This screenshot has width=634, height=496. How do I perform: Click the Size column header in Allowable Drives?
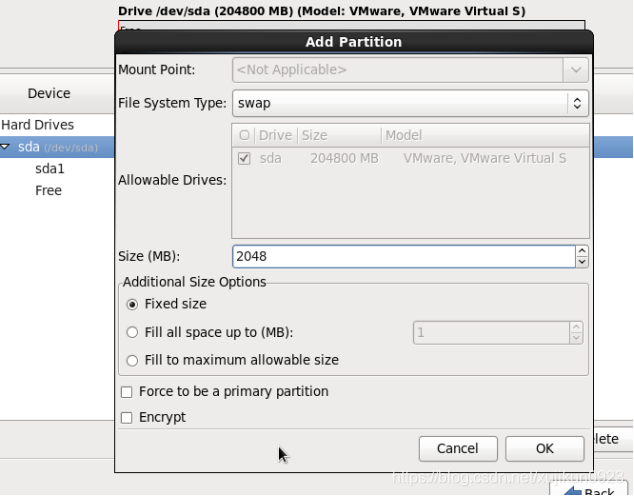[340, 135]
